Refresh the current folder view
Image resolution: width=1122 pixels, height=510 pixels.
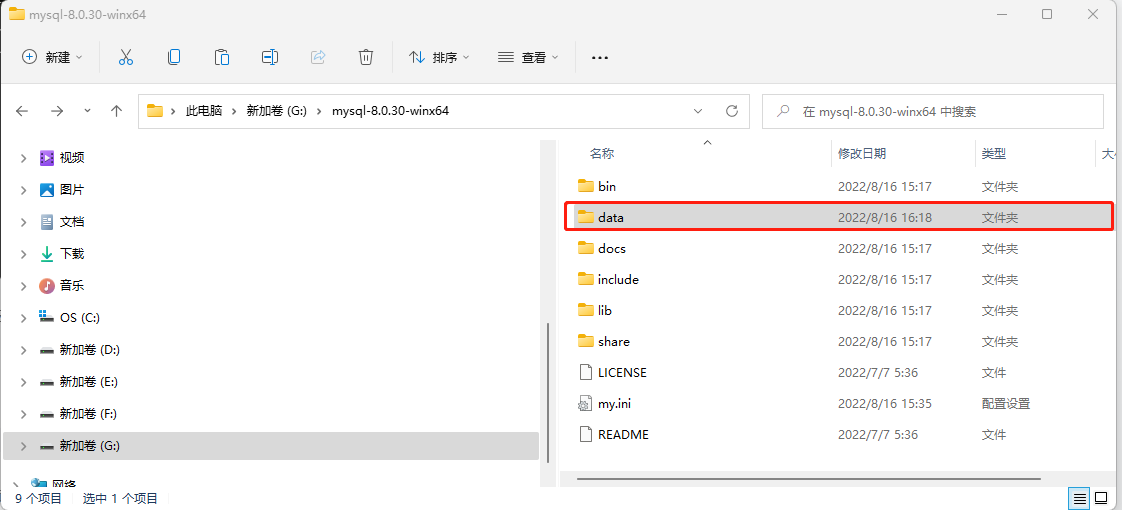click(x=731, y=111)
